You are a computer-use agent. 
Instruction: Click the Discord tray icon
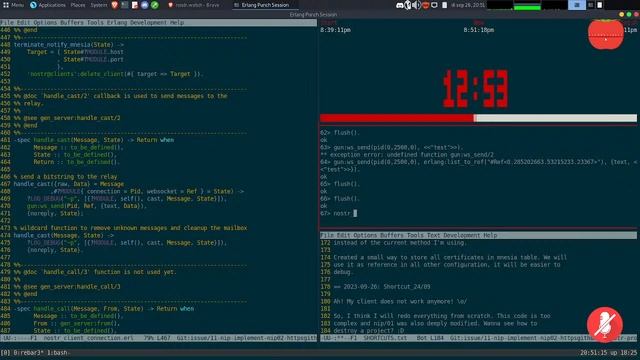(x=400, y=5)
